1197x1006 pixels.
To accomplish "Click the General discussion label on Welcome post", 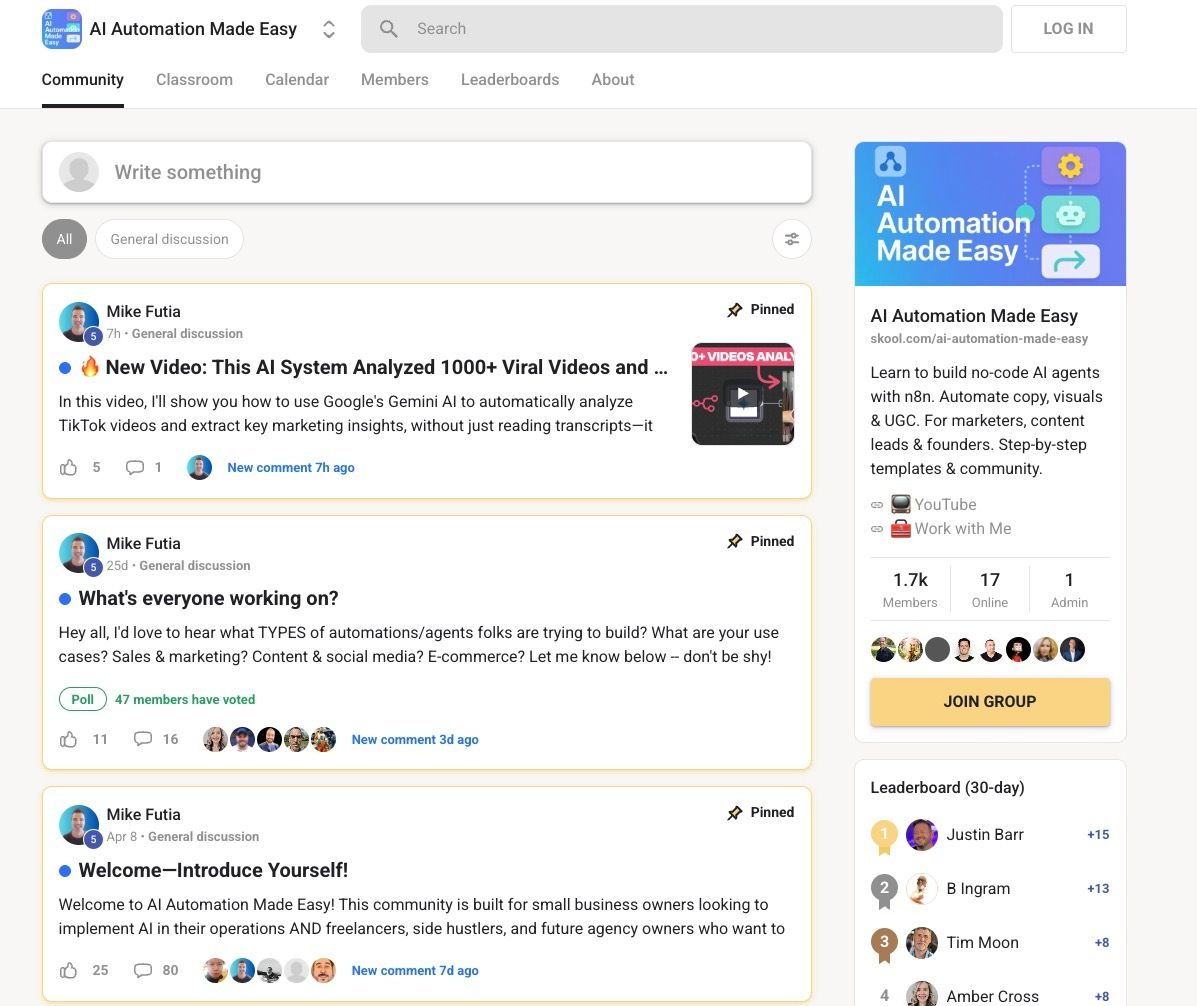I will click(203, 837).
